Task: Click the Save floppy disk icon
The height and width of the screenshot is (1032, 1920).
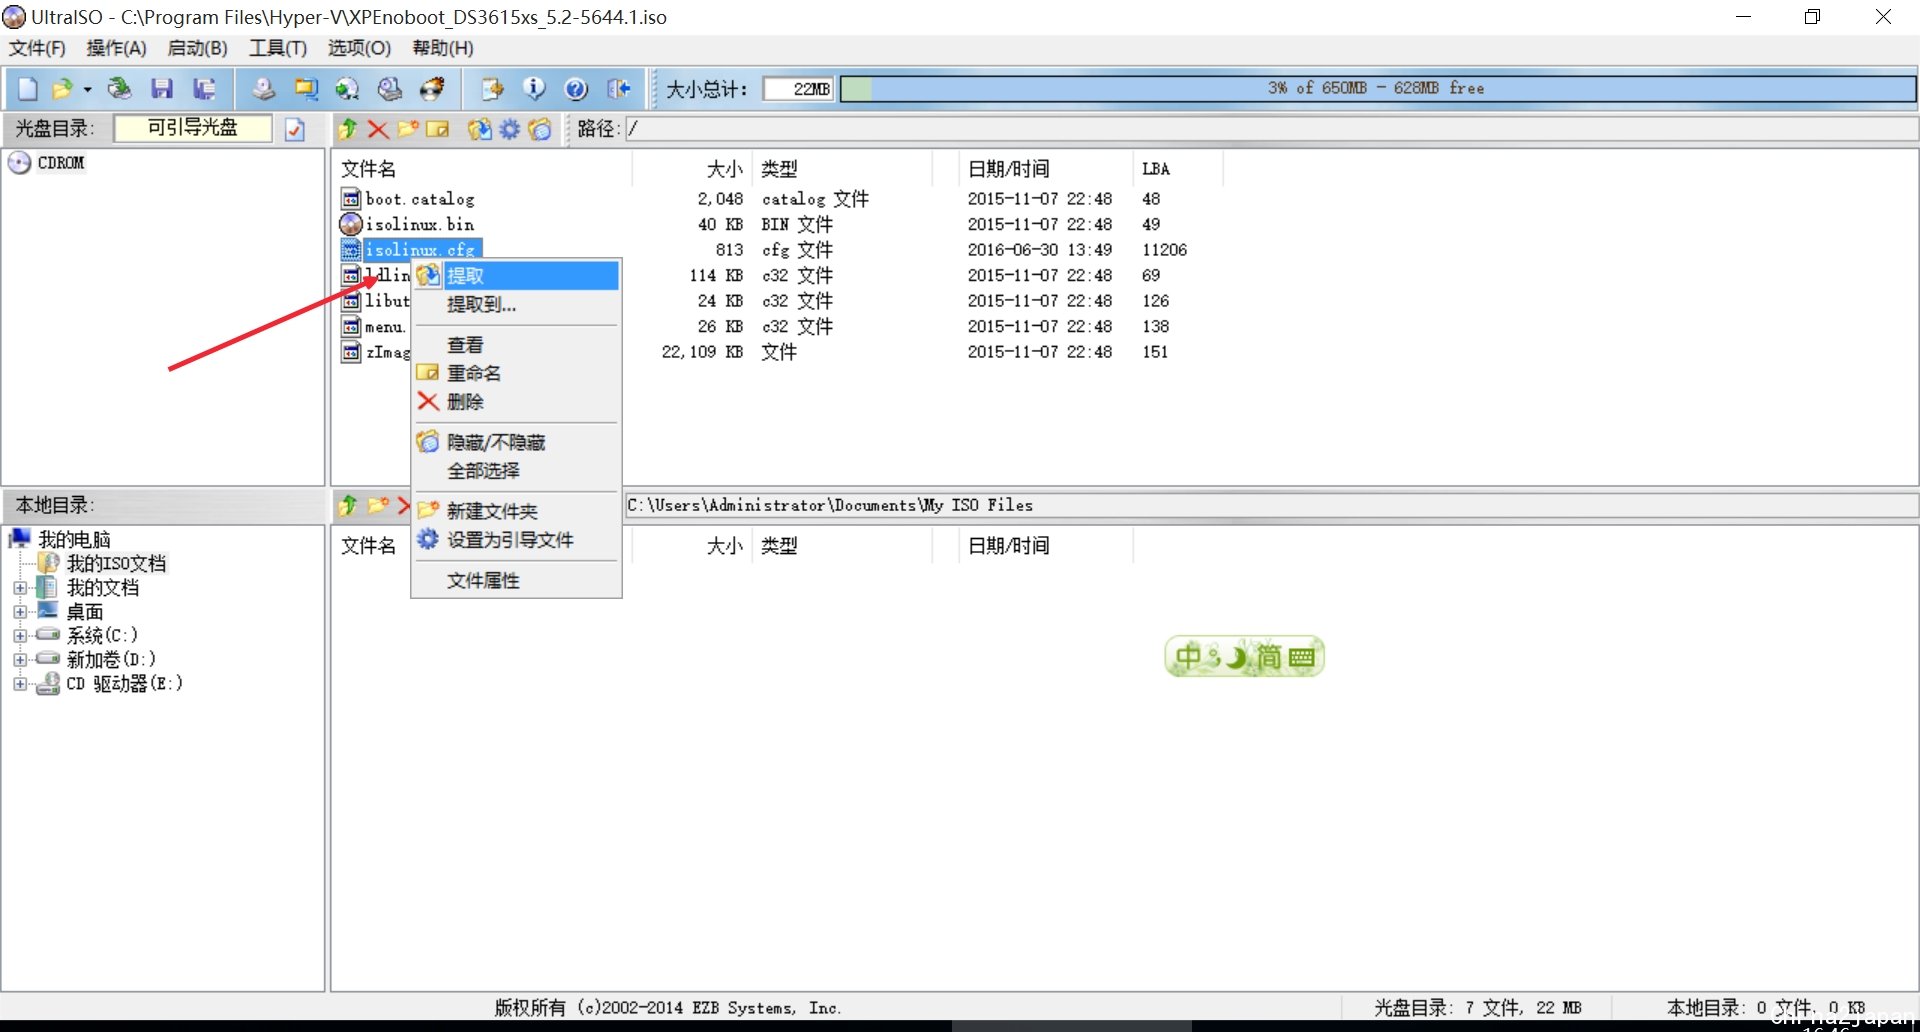Action: click(162, 89)
